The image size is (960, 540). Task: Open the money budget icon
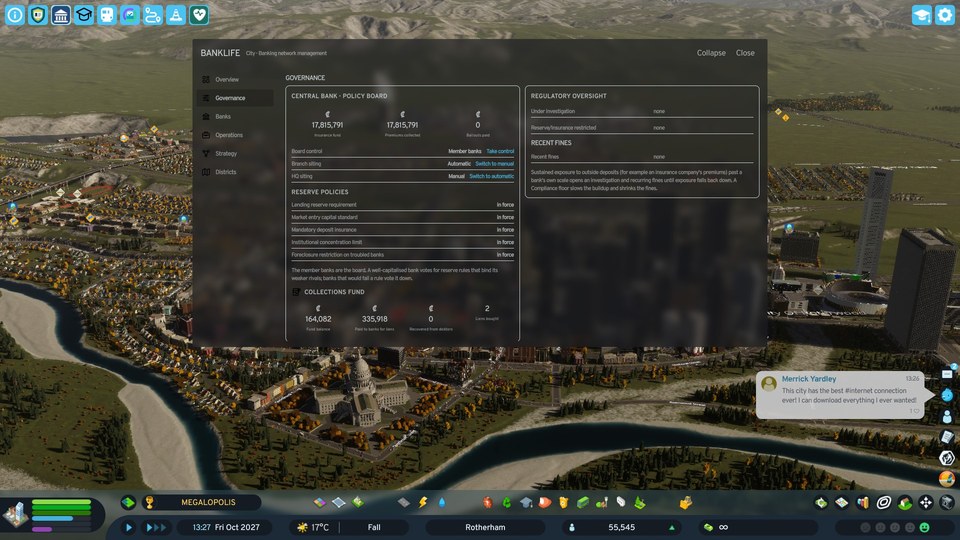click(x=708, y=527)
